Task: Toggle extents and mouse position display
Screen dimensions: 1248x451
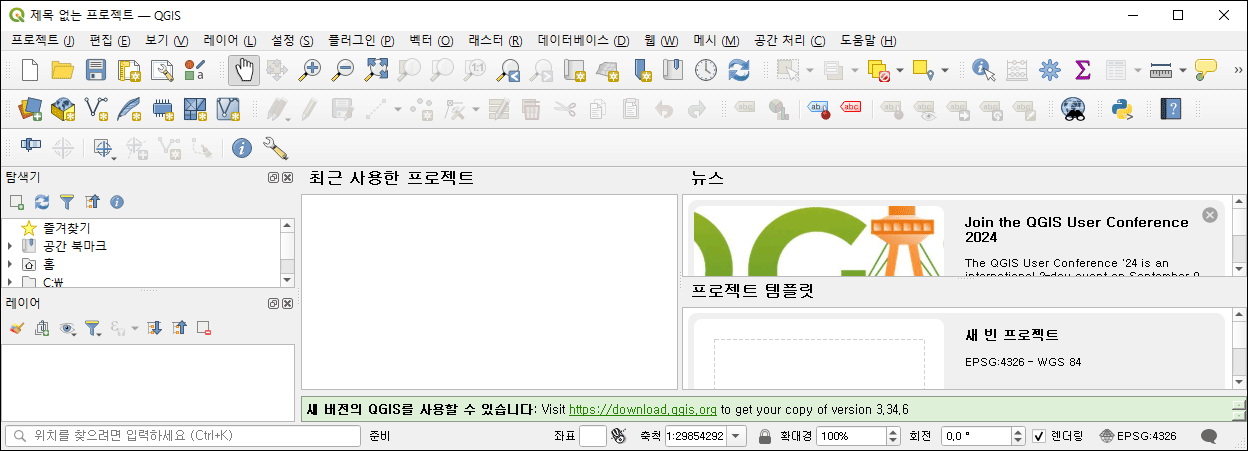Action: tap(618, 436)
